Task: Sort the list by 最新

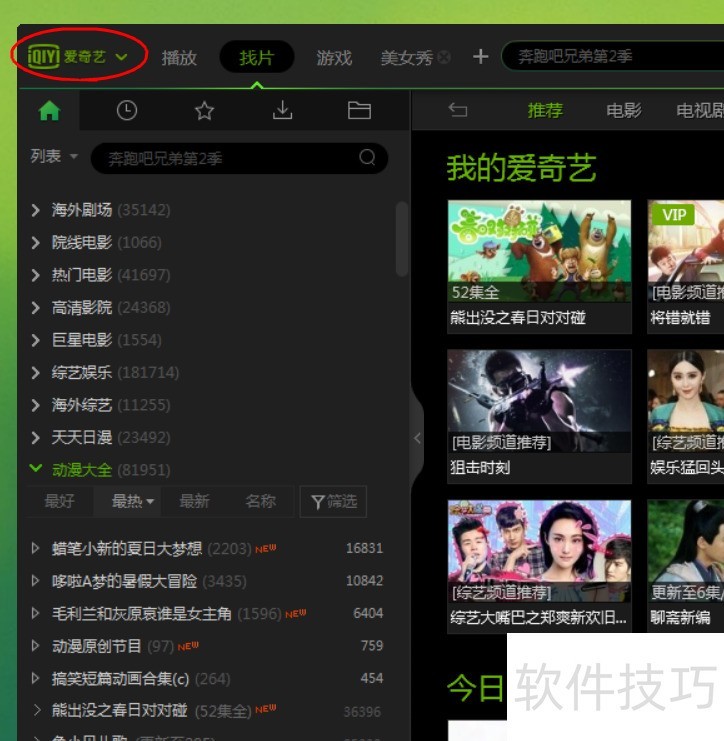Action: pos(194,501)
